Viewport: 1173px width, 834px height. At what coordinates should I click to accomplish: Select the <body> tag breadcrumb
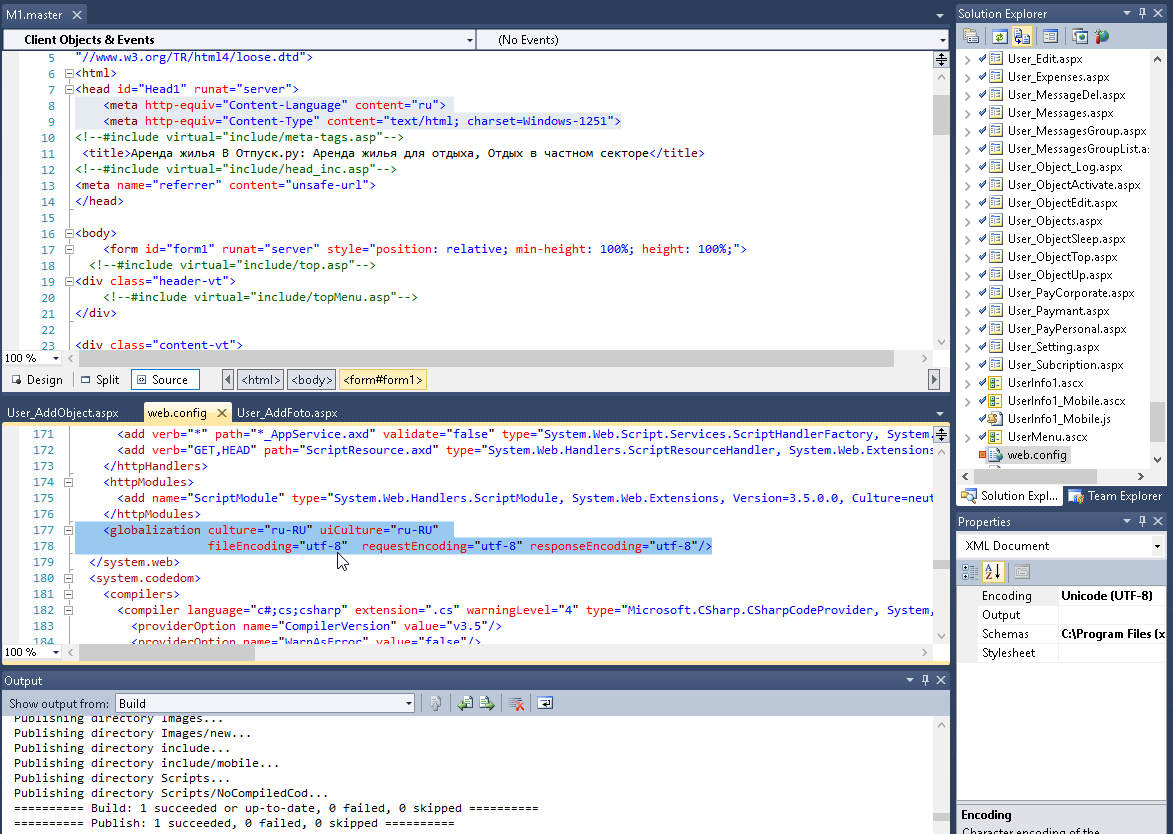point(311,380)
